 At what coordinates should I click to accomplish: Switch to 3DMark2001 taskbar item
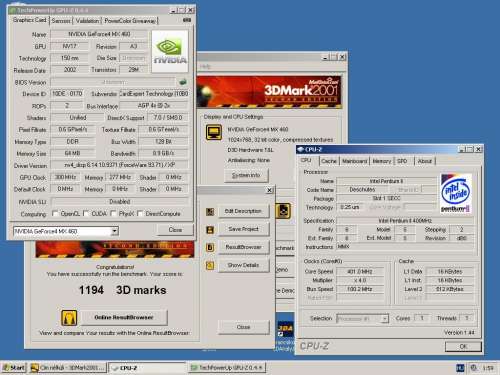coord(68,368)
